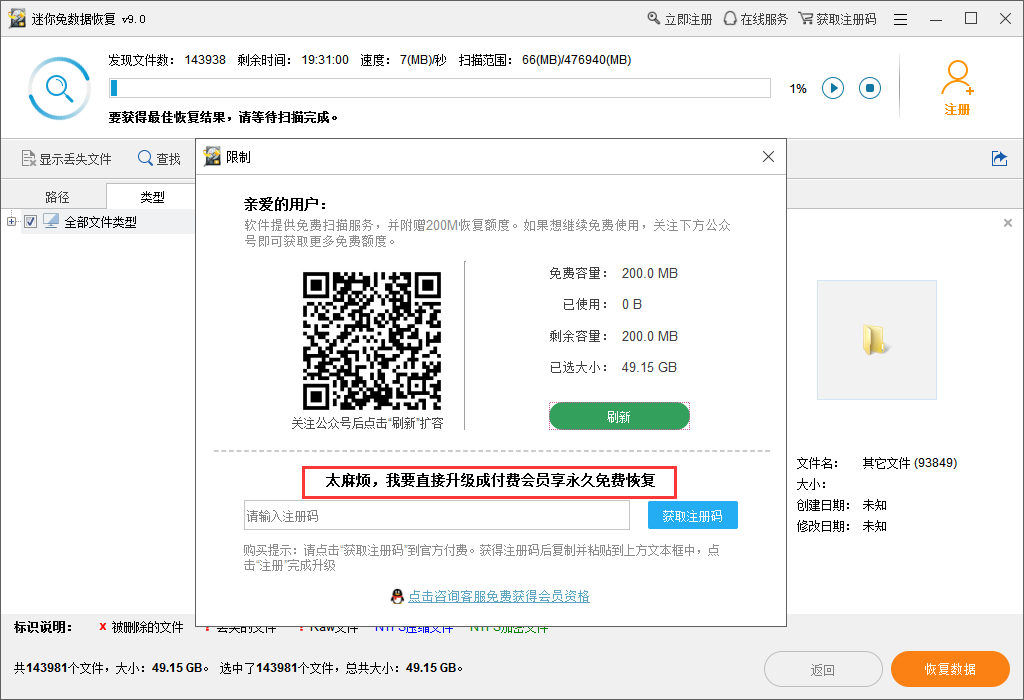Screen dimensions: 1024x700
Task: Click the export share icon at right
Action: click(999, 159)
